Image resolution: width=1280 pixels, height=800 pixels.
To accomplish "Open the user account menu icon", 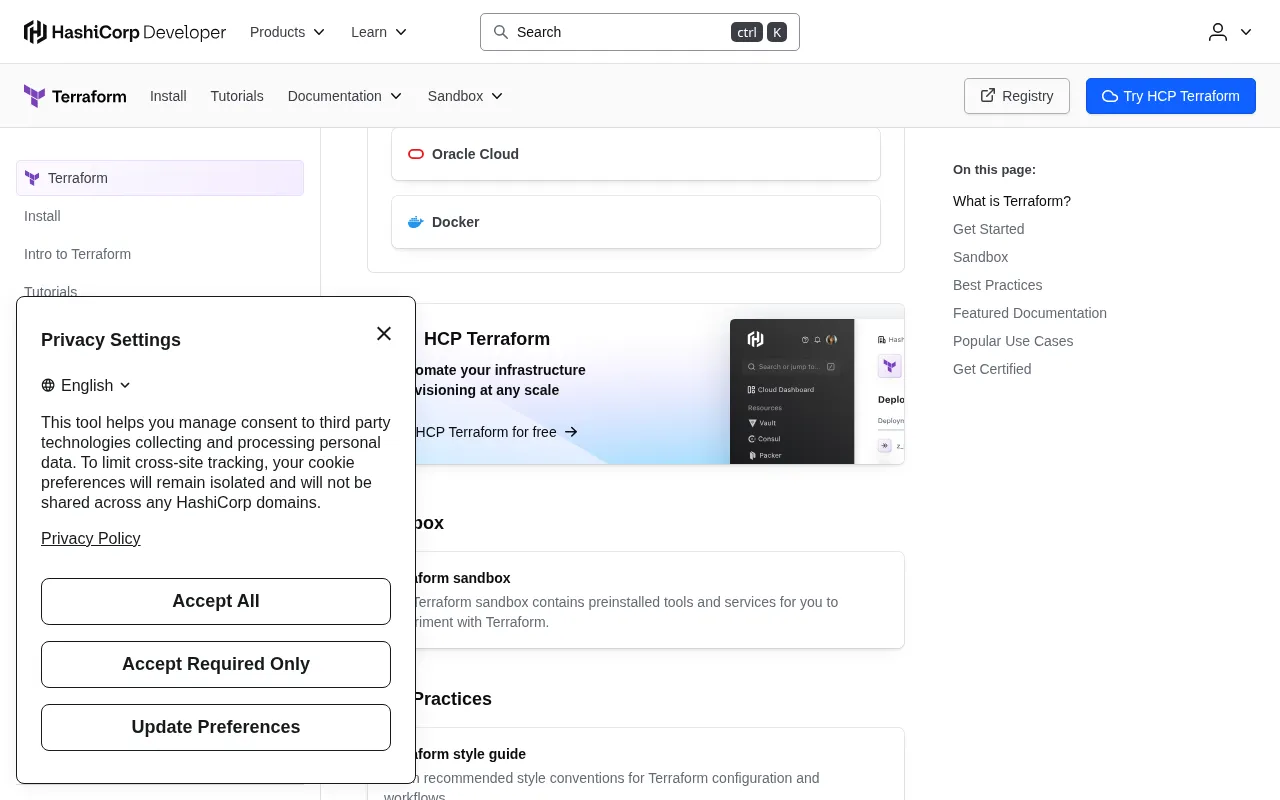I will point(1218,32).
